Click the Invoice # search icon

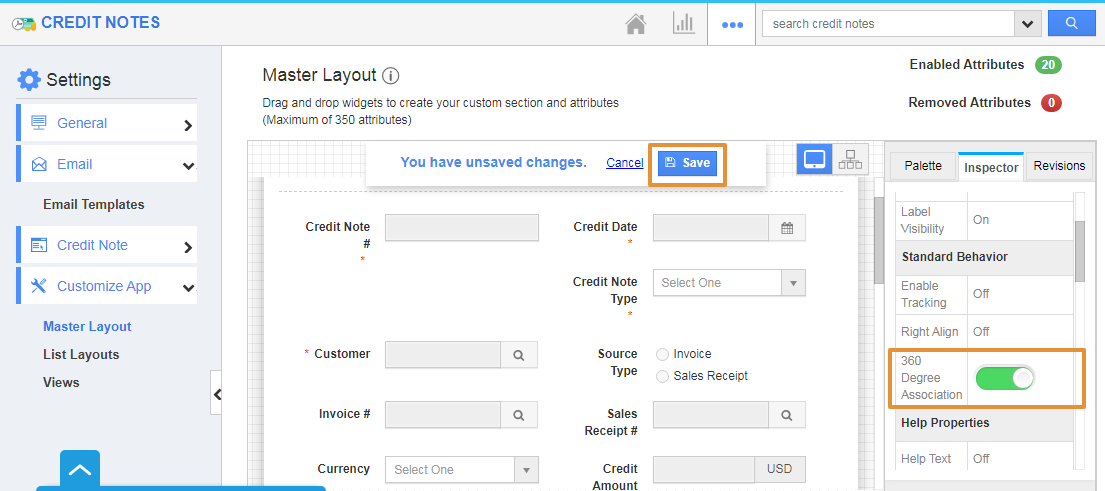point(519,415)
